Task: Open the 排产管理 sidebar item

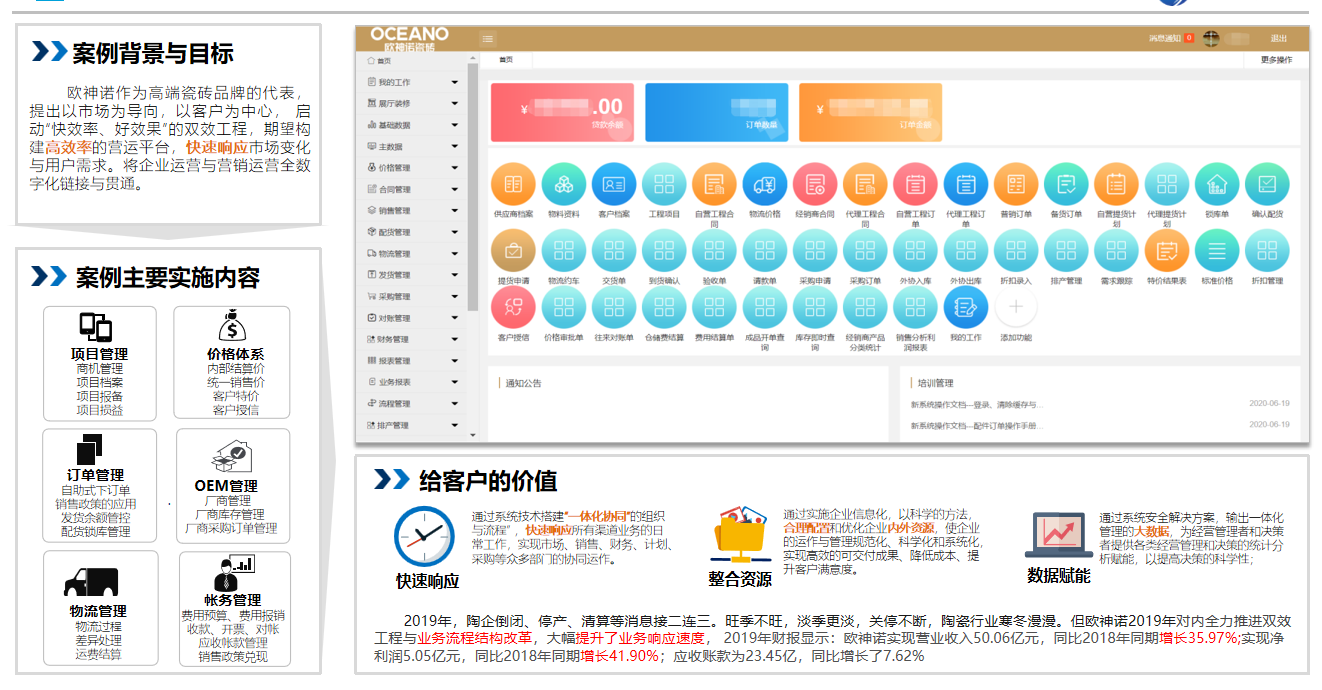Action: pyautogui.click(x=411, y=425)
